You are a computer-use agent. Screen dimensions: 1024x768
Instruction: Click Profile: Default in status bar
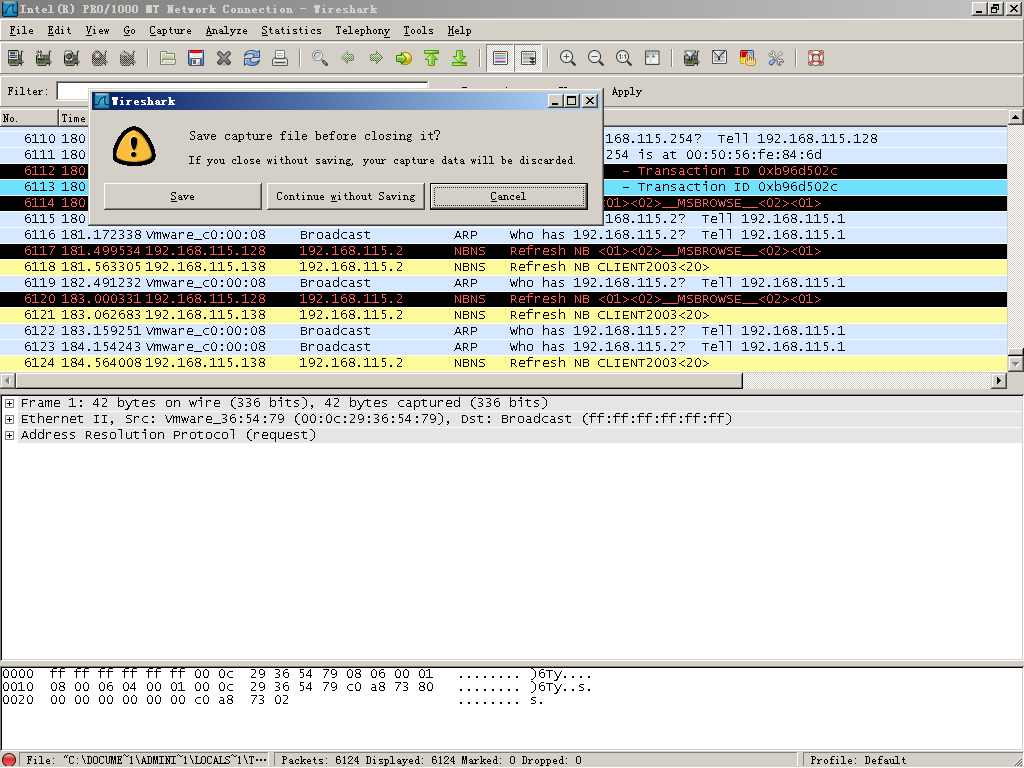tap(858, 760)
